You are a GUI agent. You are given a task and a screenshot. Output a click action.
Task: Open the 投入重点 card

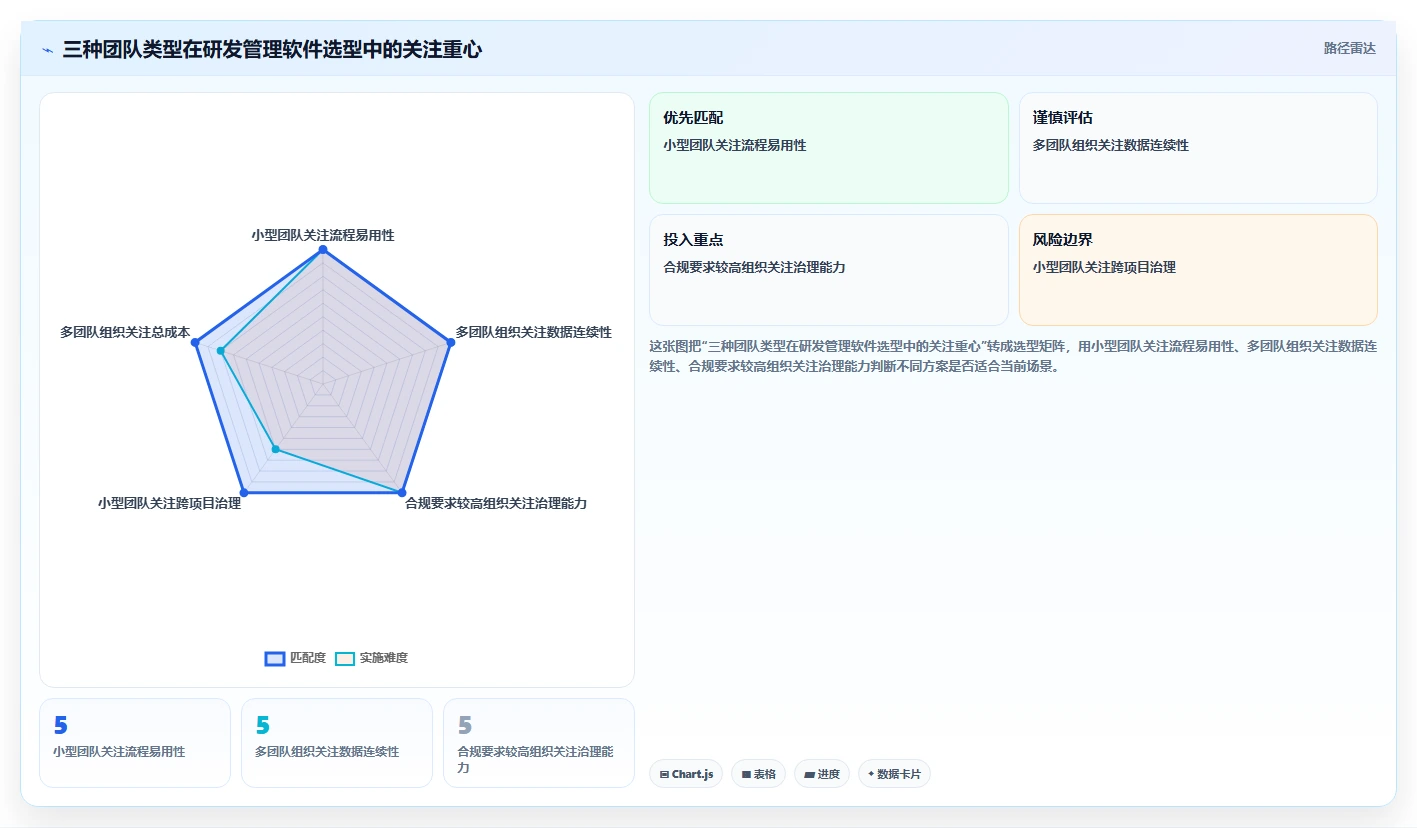[829, 270]
